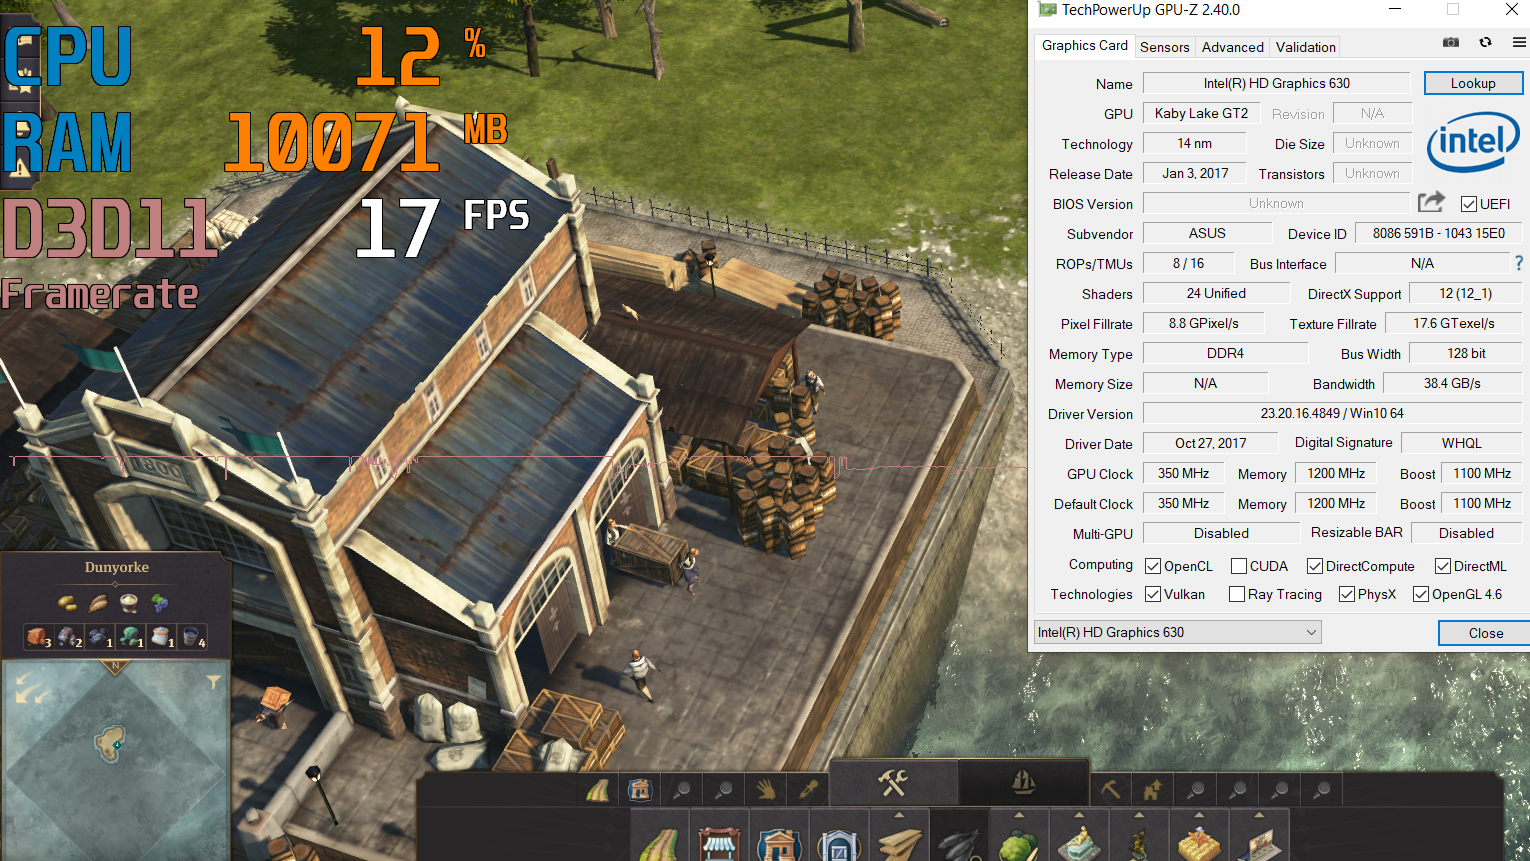Screen dimensions: 1530x861
Task: Expand the chevron above the statue item
Action: (x=1080, y=813)
